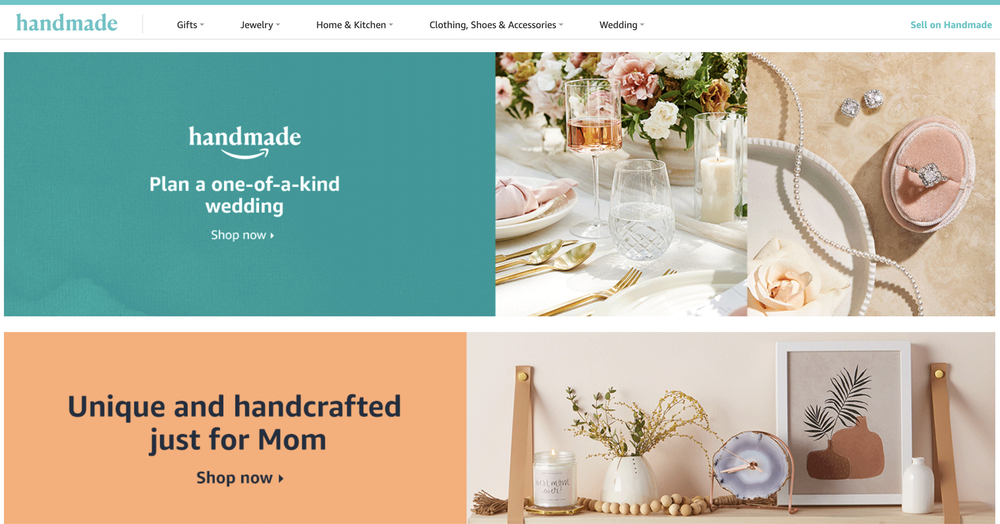
Task: Click the white handmade logo on teal banner
Action: point(245,142)
